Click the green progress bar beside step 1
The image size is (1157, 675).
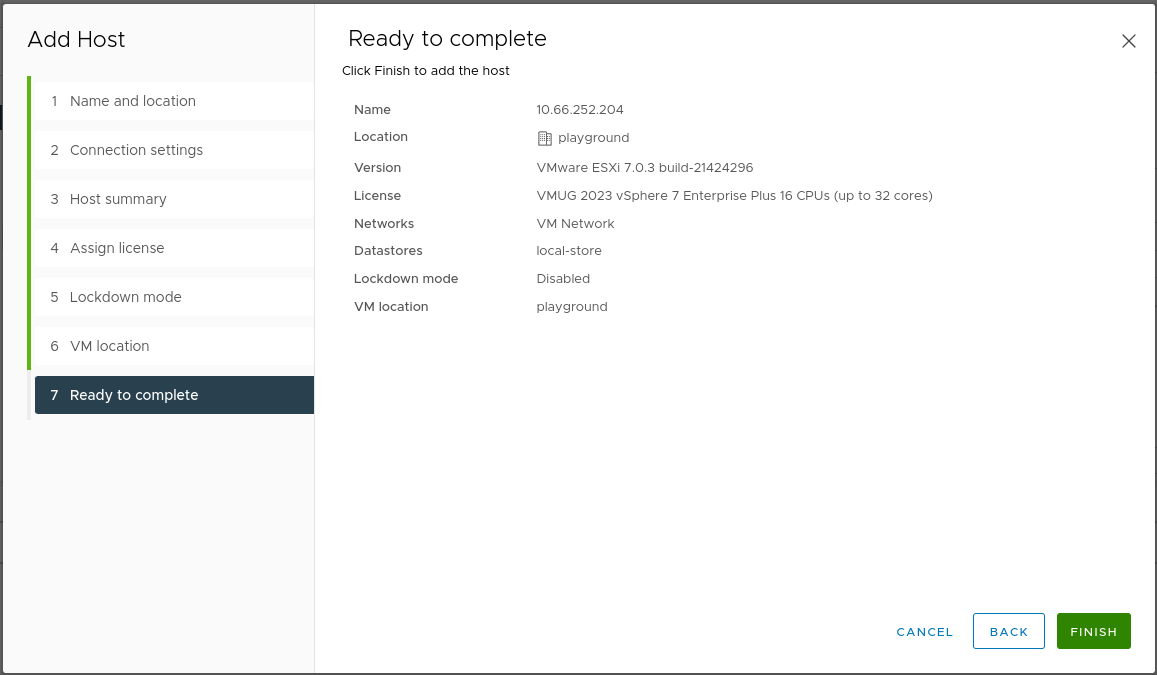(31, 100)
